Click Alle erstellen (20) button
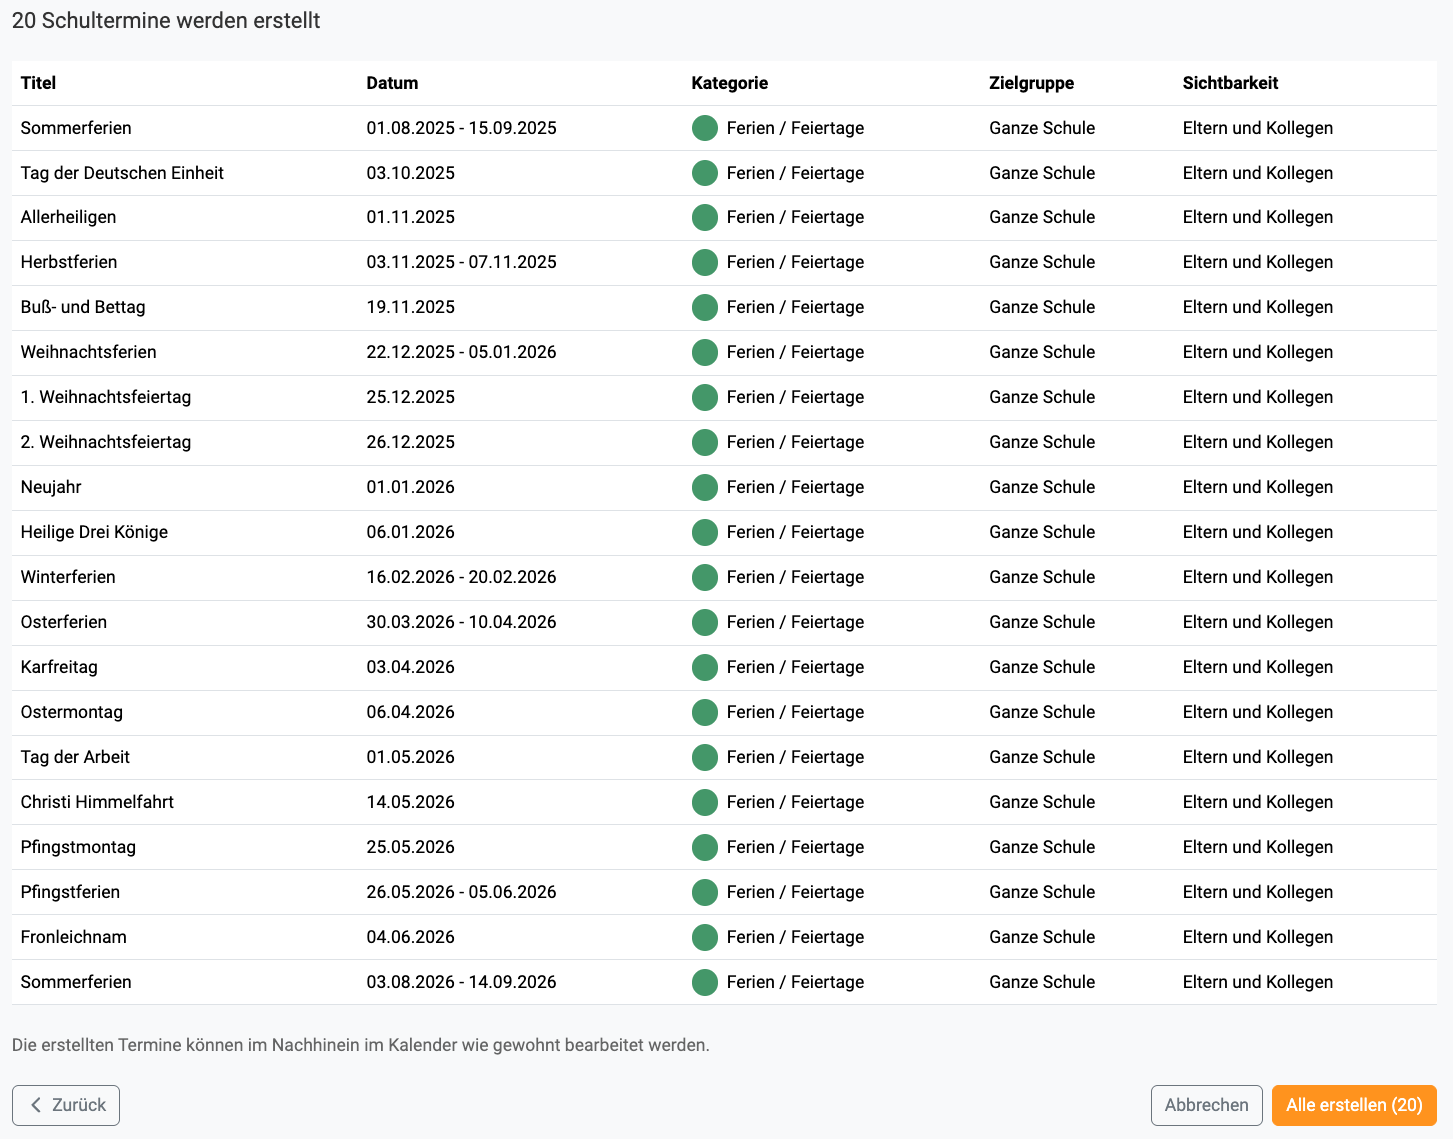This screenshot has width=1453, height=1139. [1353, 1105]
